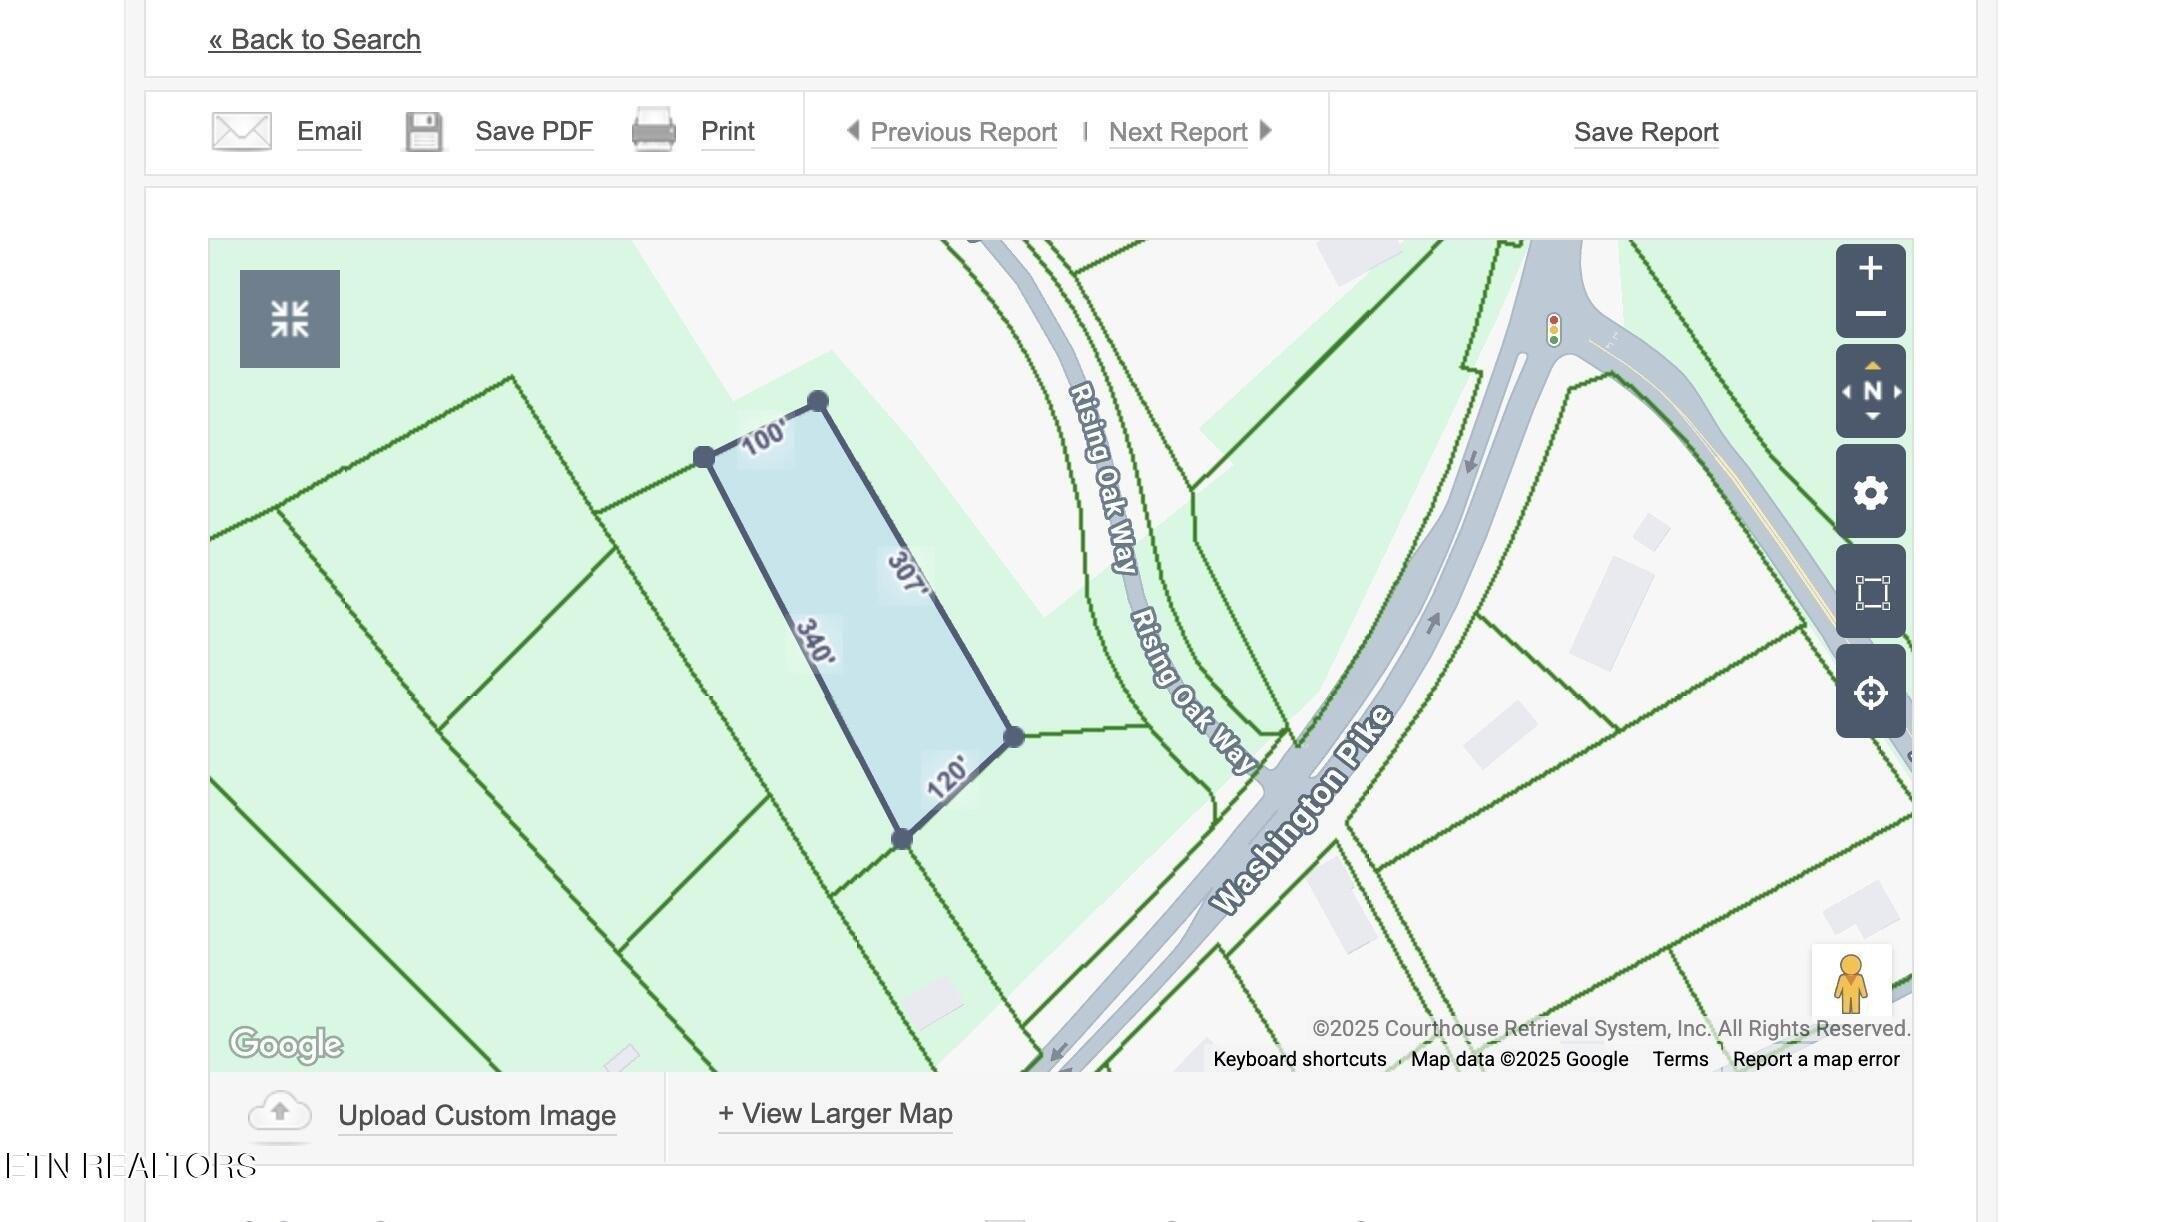The height and width of the screenshot is (1222, 2172).
Task: Select the rectangle area selection tool
Action: (1871, 592)
